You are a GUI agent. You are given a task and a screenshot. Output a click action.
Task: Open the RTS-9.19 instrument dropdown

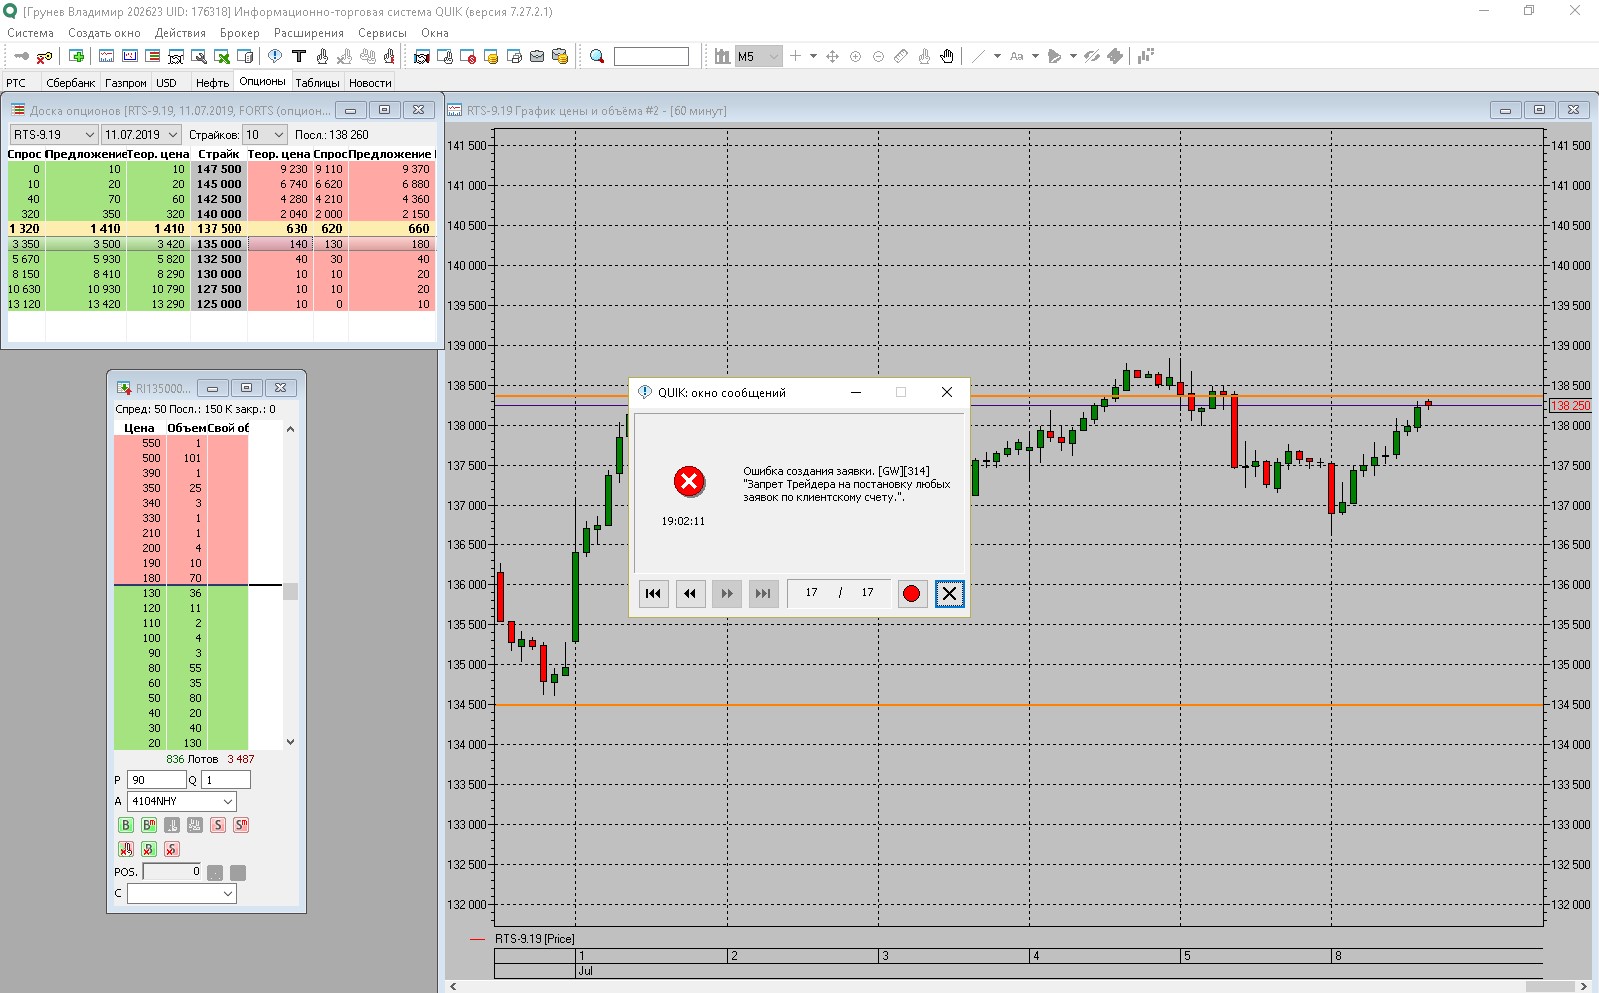coord(54,134)
